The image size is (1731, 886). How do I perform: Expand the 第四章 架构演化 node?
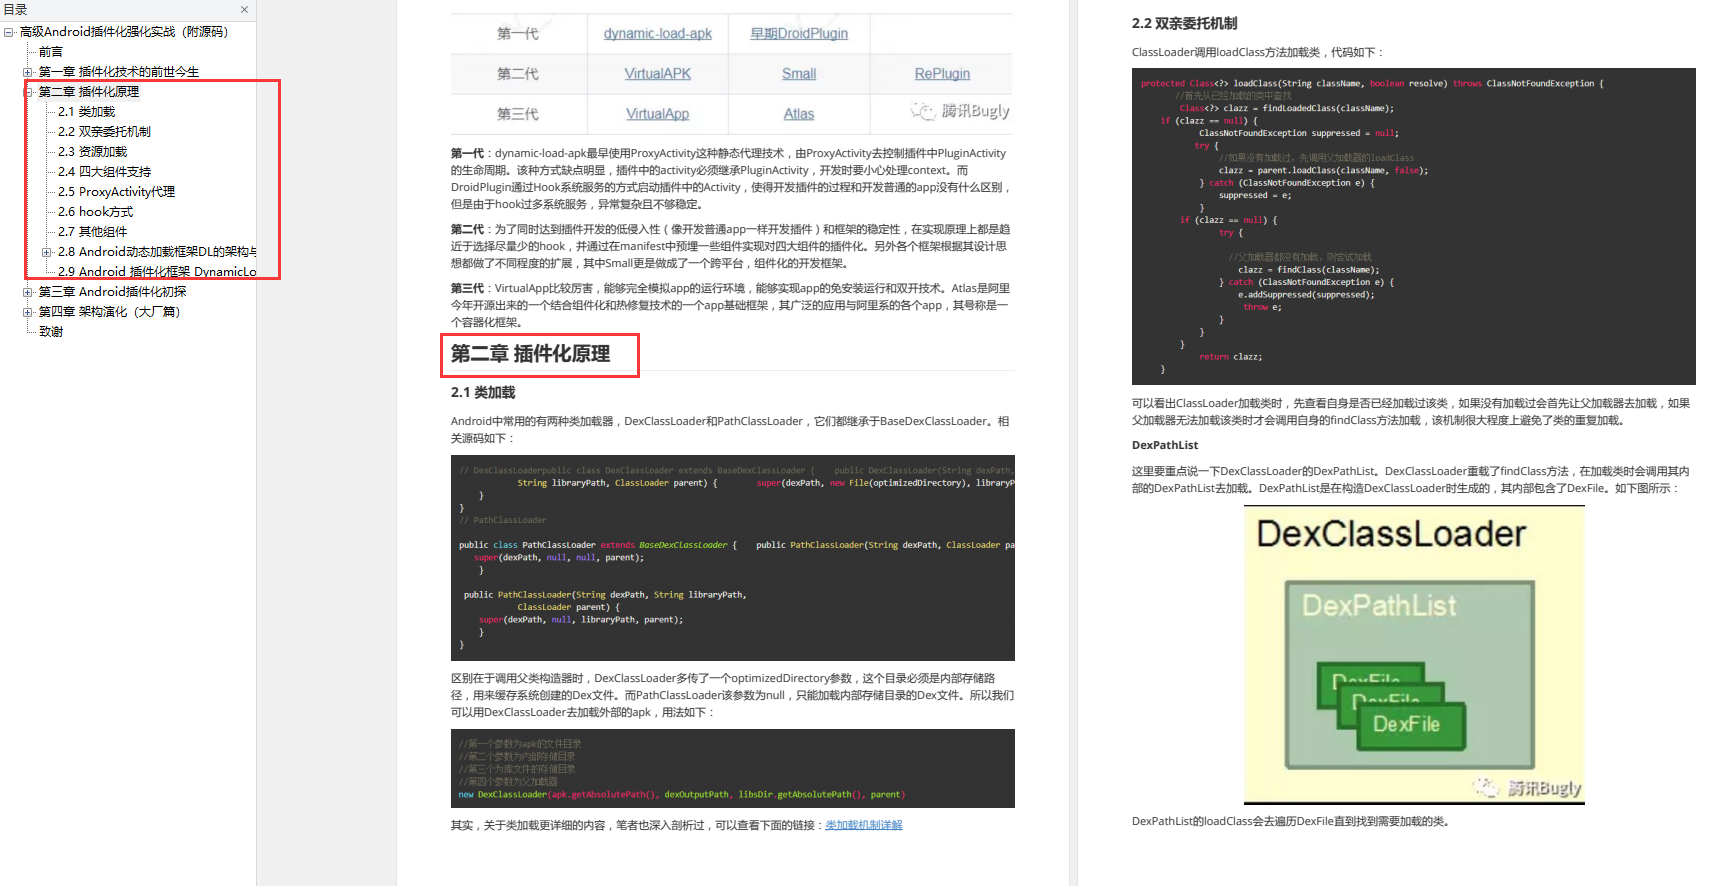pyautogui.click(x=28, y=312)
